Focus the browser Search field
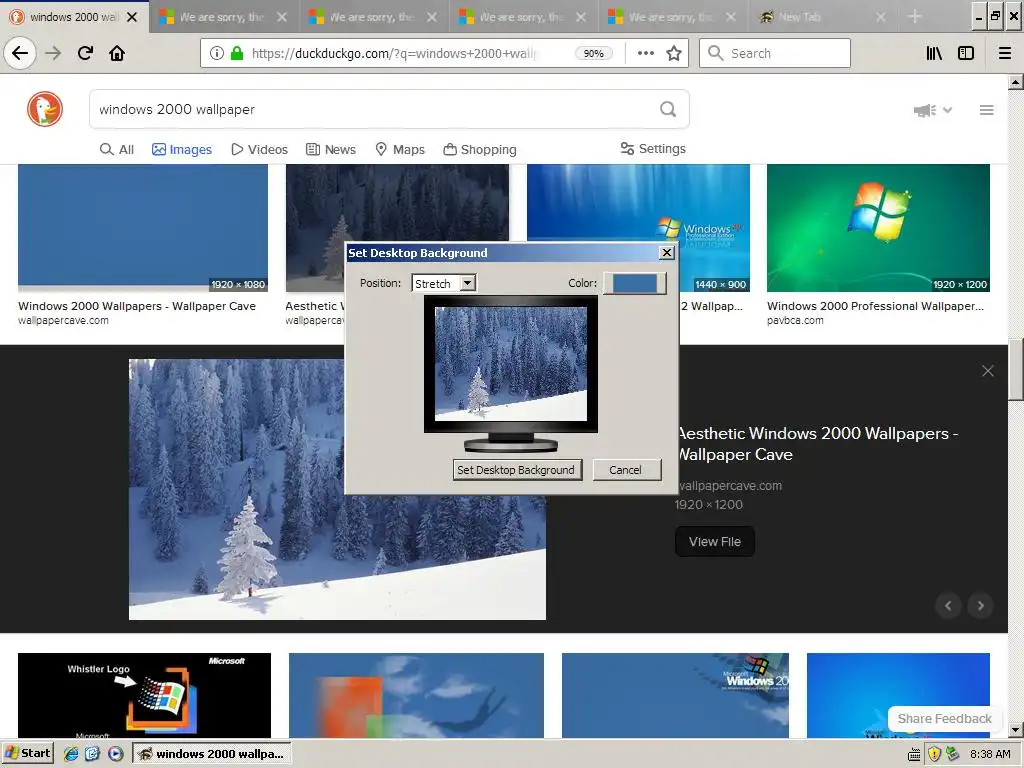 (x=775, y=53)
